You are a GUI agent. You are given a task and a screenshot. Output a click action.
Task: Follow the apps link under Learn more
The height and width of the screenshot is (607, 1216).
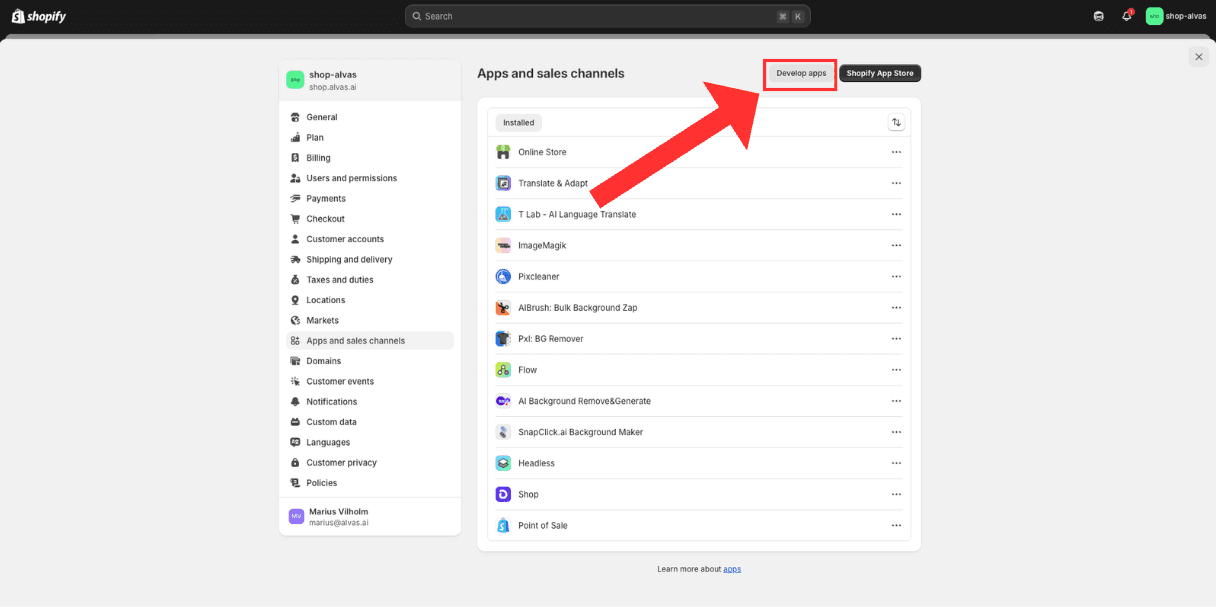732,569
